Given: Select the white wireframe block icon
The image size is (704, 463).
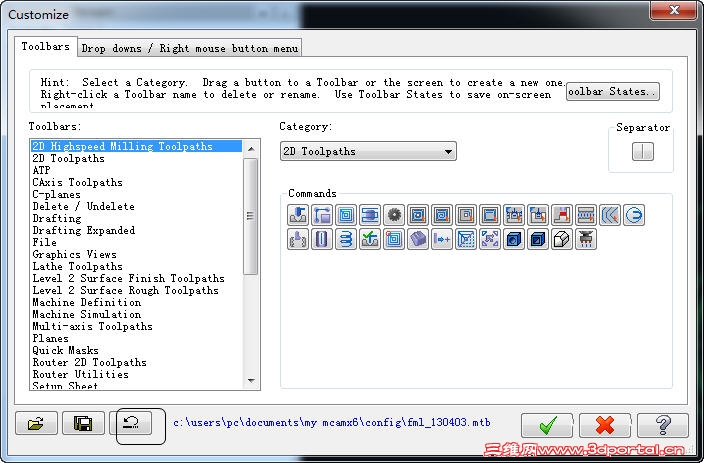Looking at the screenshot, I should pyautogui.click(x=562, y=239).
